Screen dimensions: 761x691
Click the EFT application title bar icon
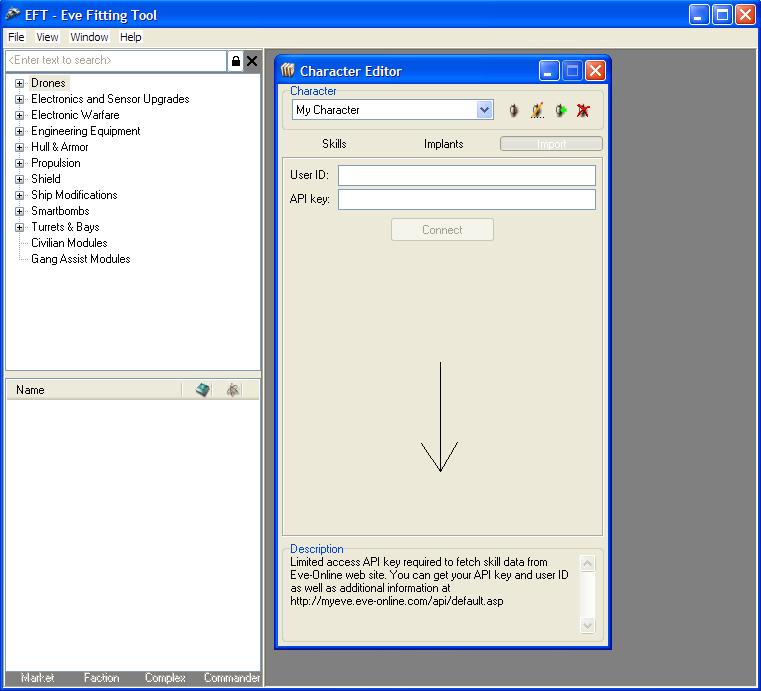[x=13, y=15]
